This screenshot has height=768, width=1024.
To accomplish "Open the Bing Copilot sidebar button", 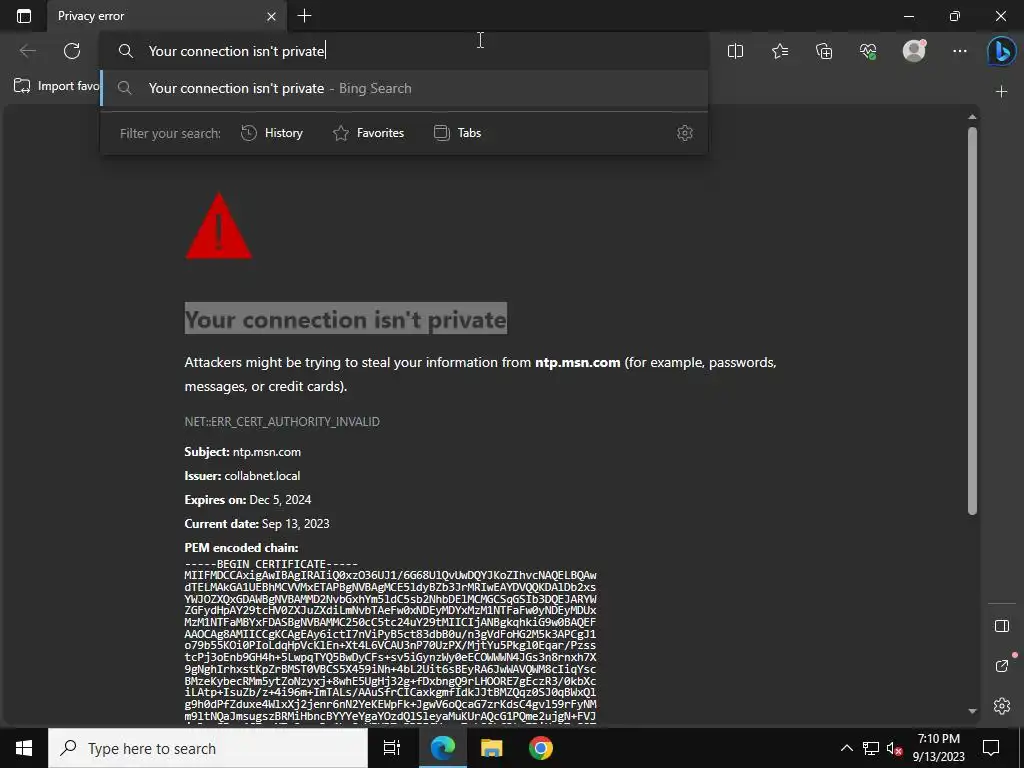I will [1002, 52].
